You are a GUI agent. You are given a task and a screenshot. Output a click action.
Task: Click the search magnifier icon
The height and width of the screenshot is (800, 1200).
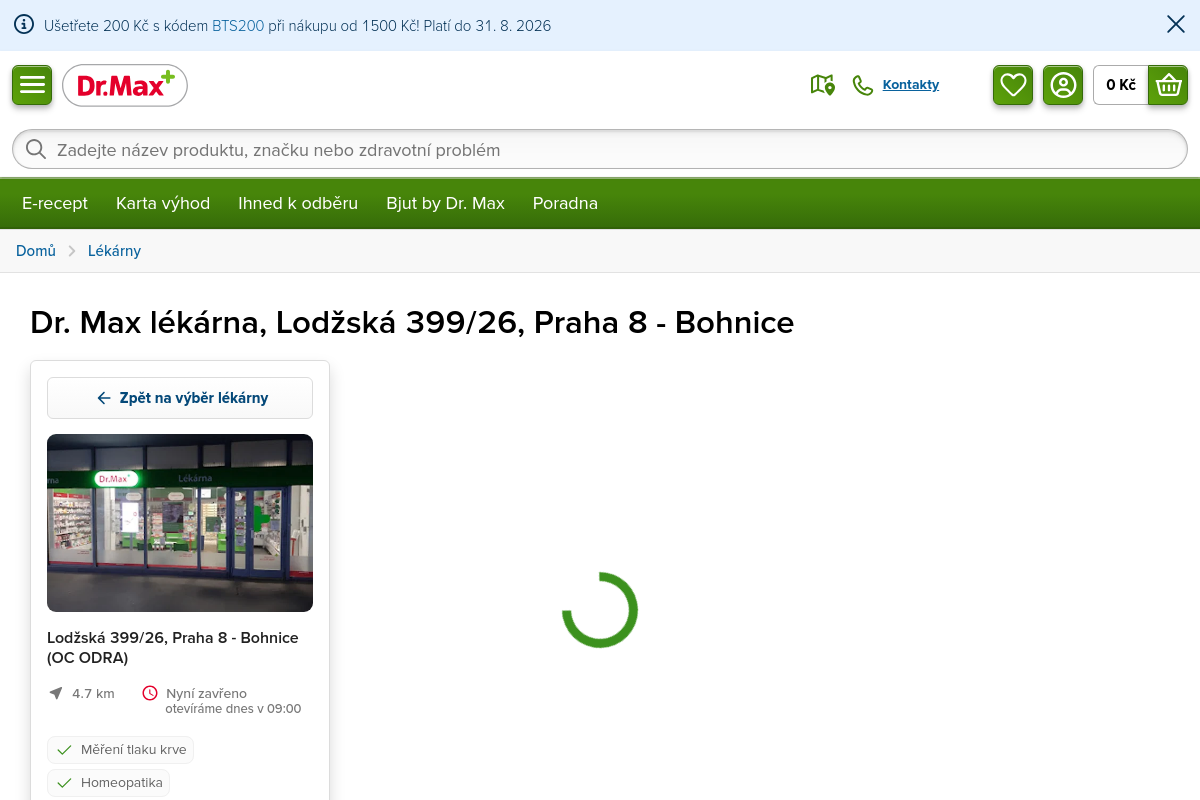pyautogui.click(x=36, y=150)
